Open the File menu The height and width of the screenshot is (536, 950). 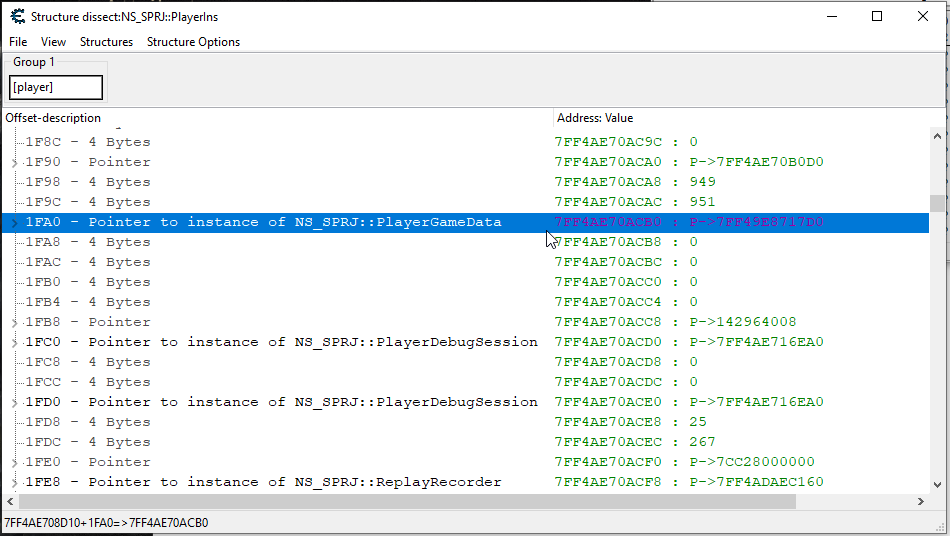coord(18,42)
